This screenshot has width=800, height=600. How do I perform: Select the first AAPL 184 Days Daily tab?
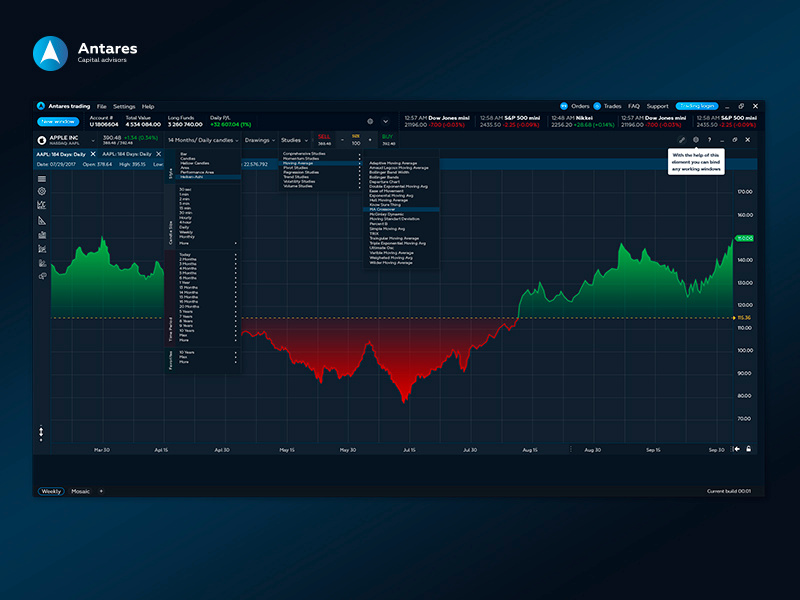point(61,154)
